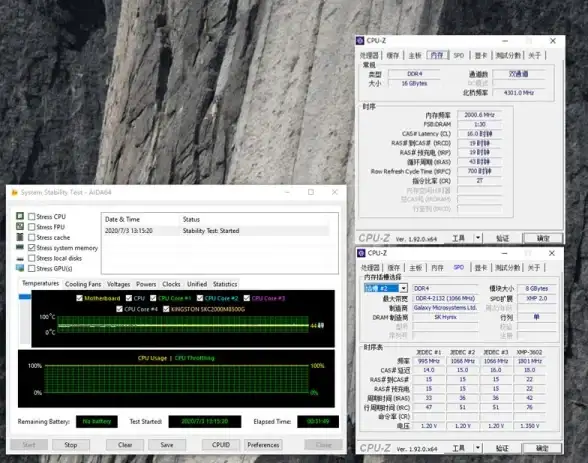Enable the Stress FPU checkbox
Screen dimensions: 588x463
pos(32,227)
